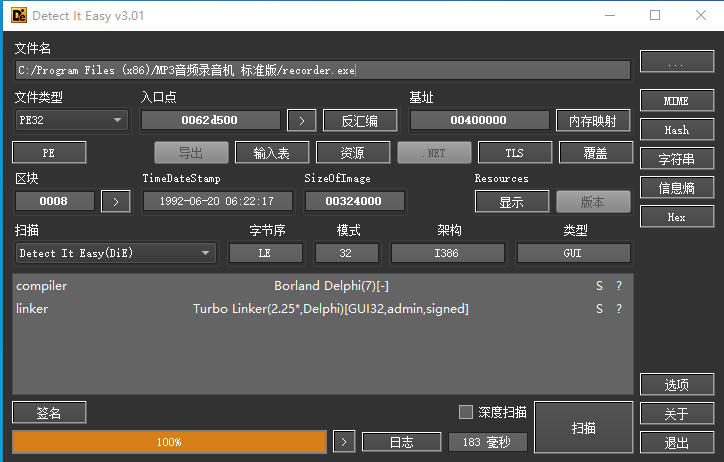Click the 覆盖 overlay button
Viewport: 724px width, 462px height.
tap(596, 153)
